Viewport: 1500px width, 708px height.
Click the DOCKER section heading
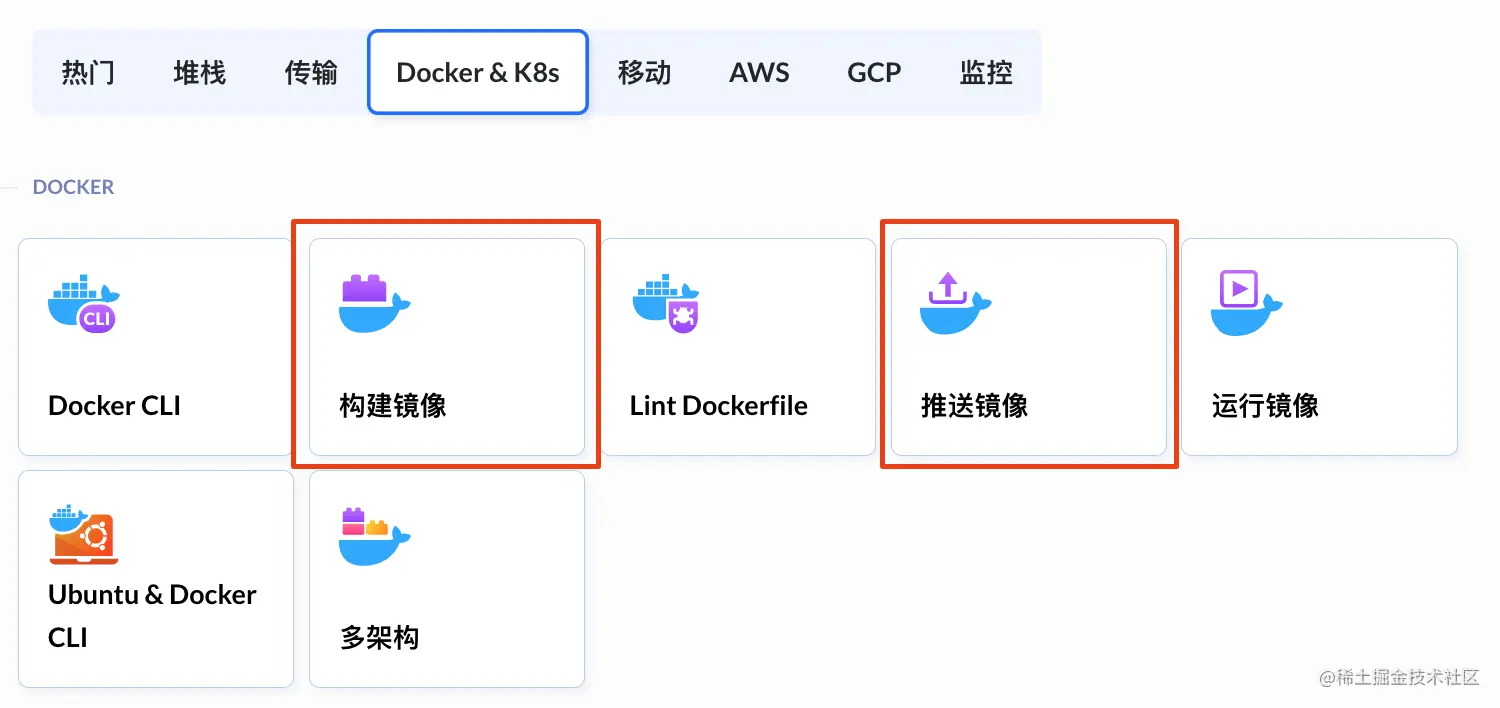coord(73,187)
